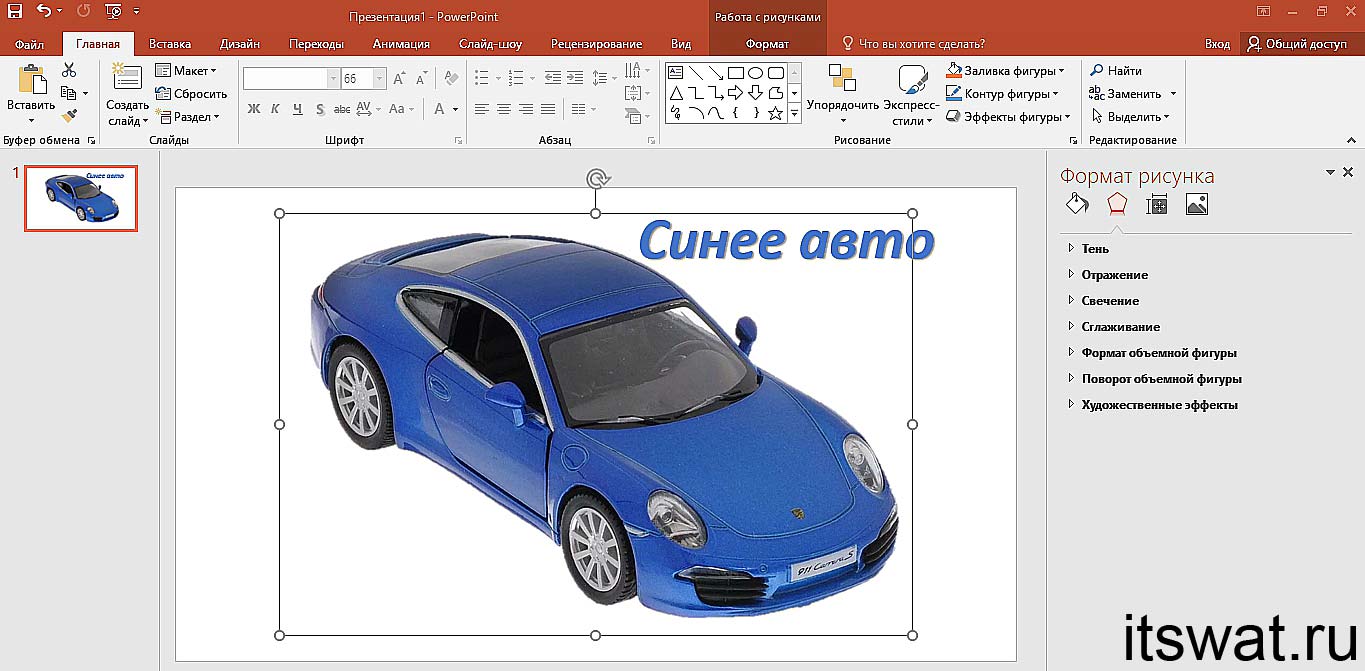
Task: Expand the Тень (Shadow) section
Action: pyautogui.click(x=1095, y=248)
